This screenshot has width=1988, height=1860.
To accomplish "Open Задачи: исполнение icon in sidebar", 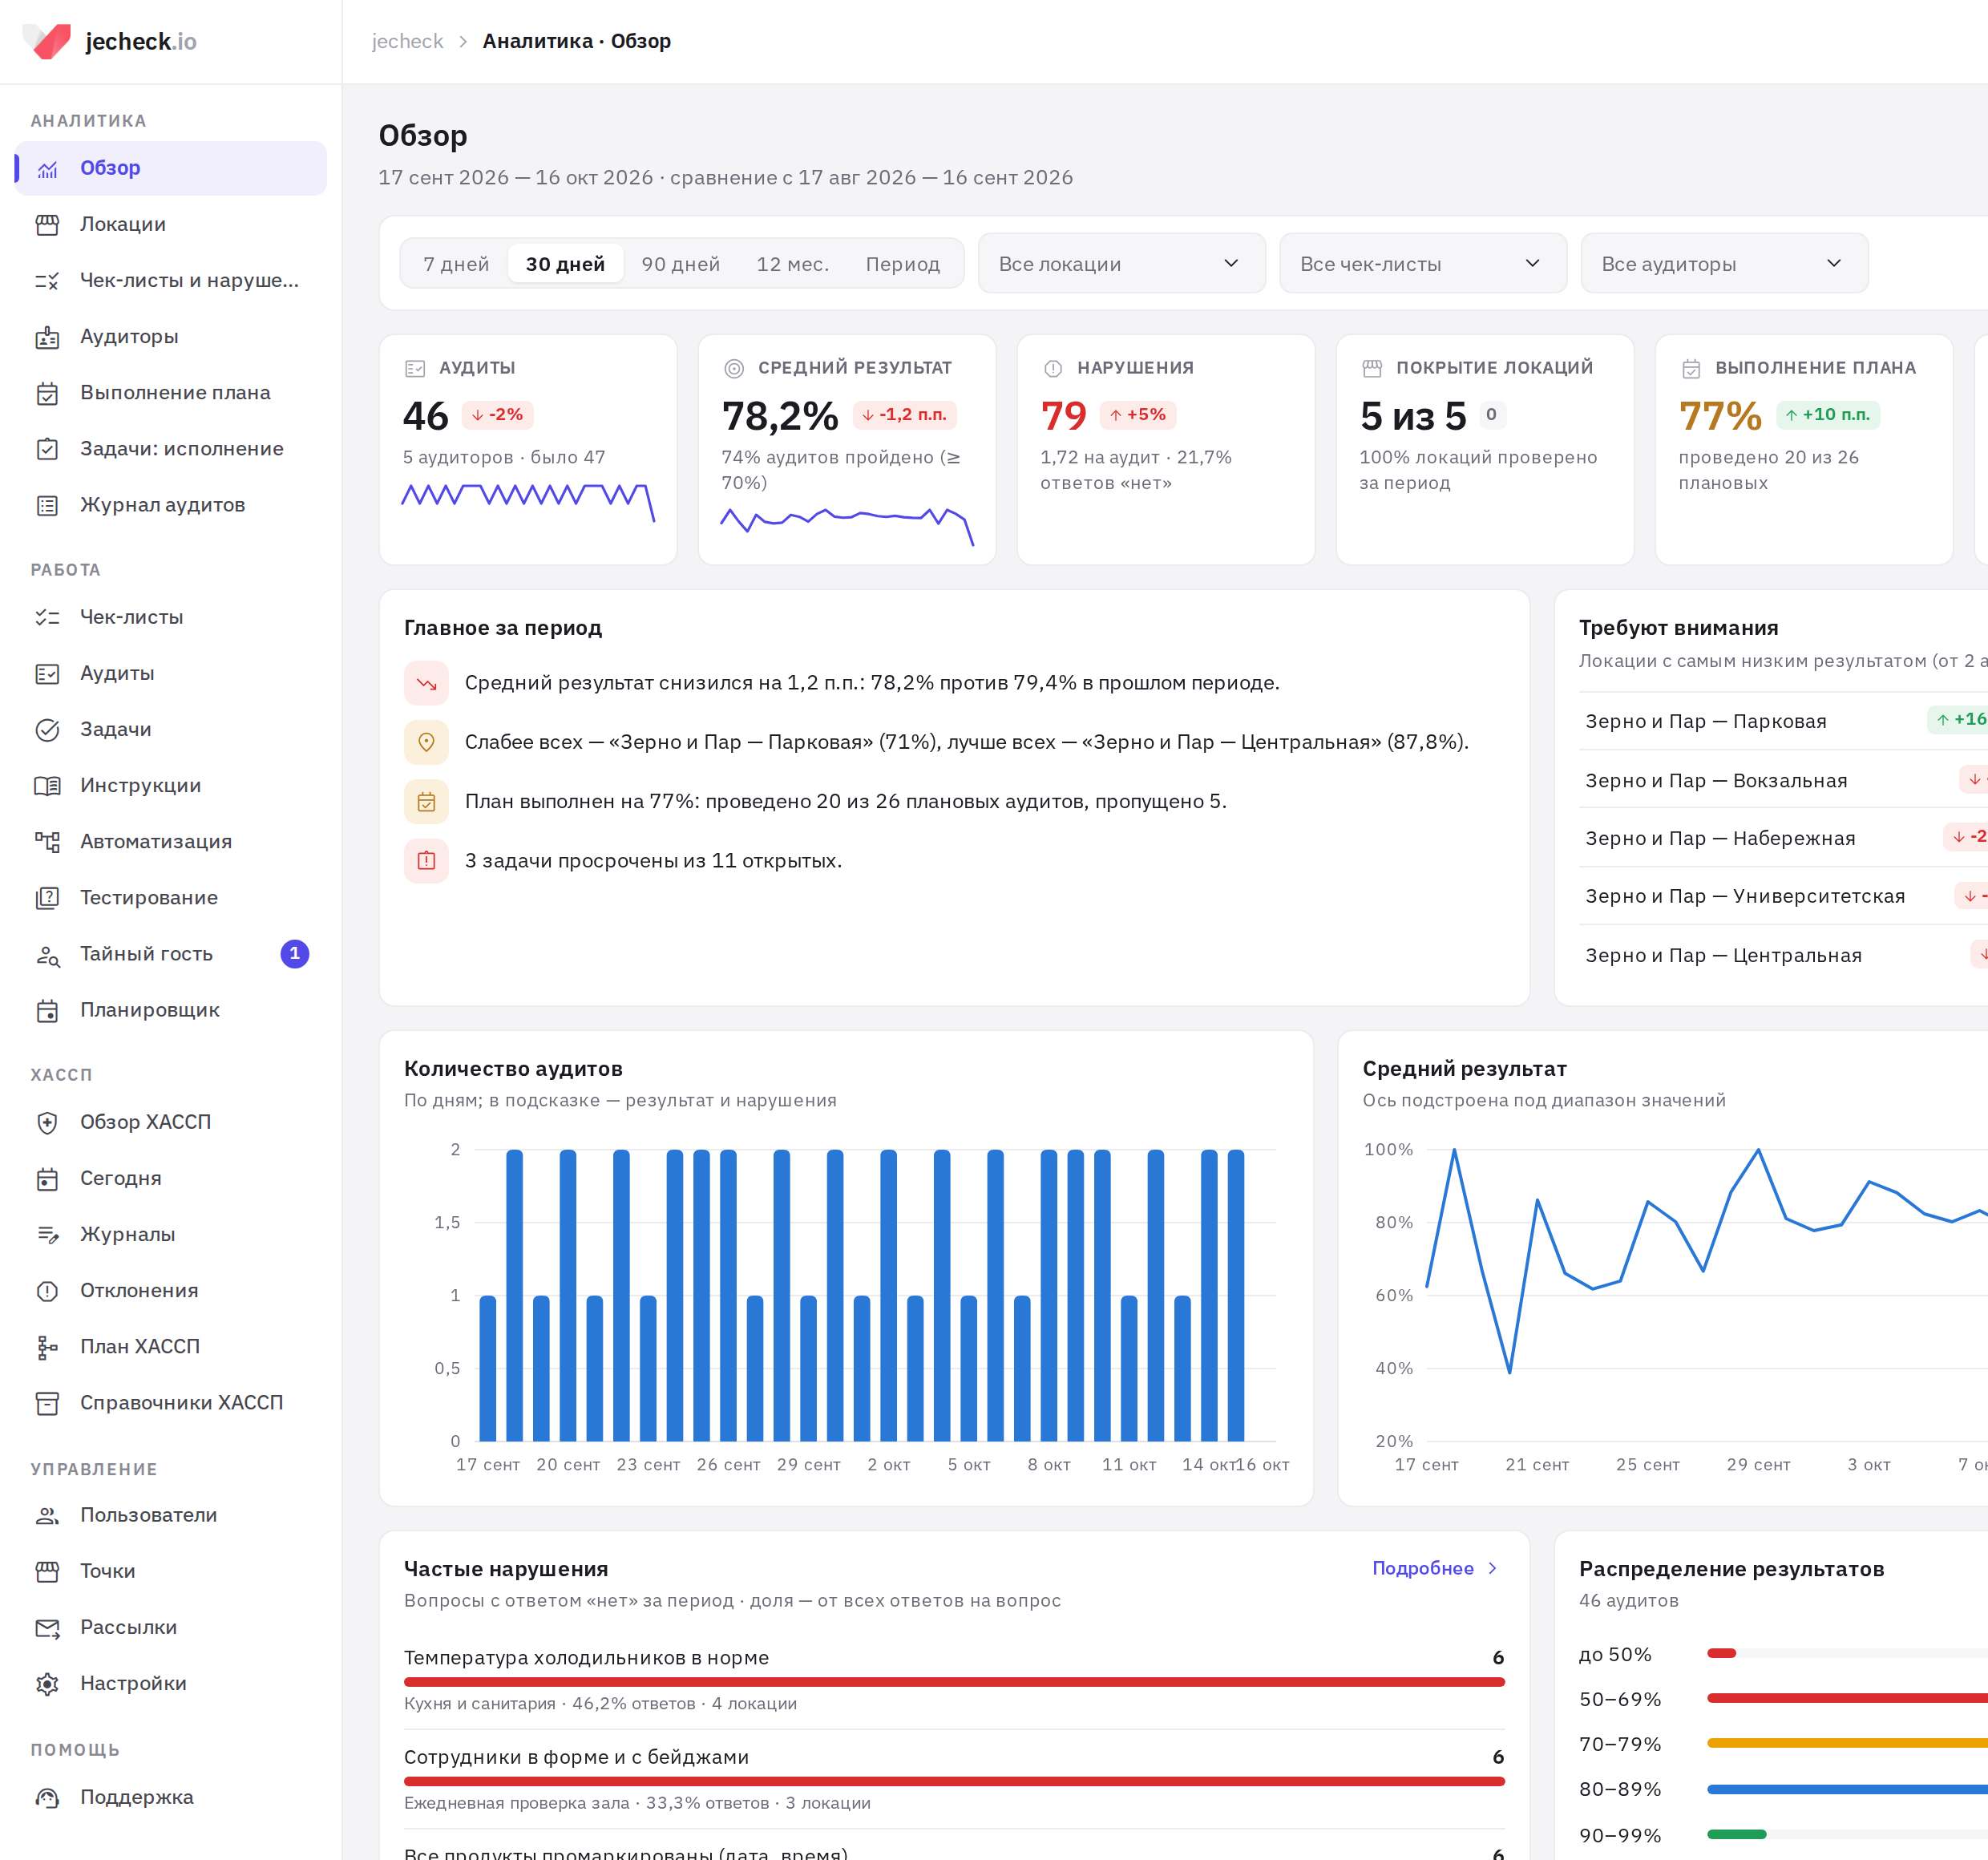I will pos(47,449).
